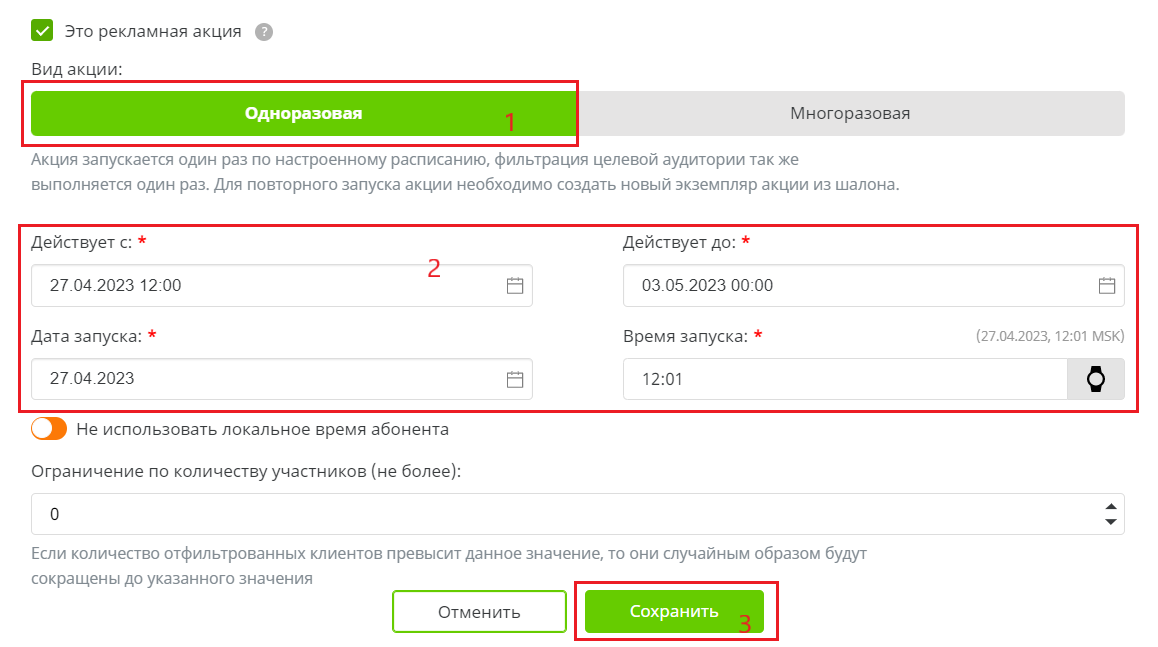Open calendar for 'Действует с' field

pyautogui.click(x=515, y=286)
